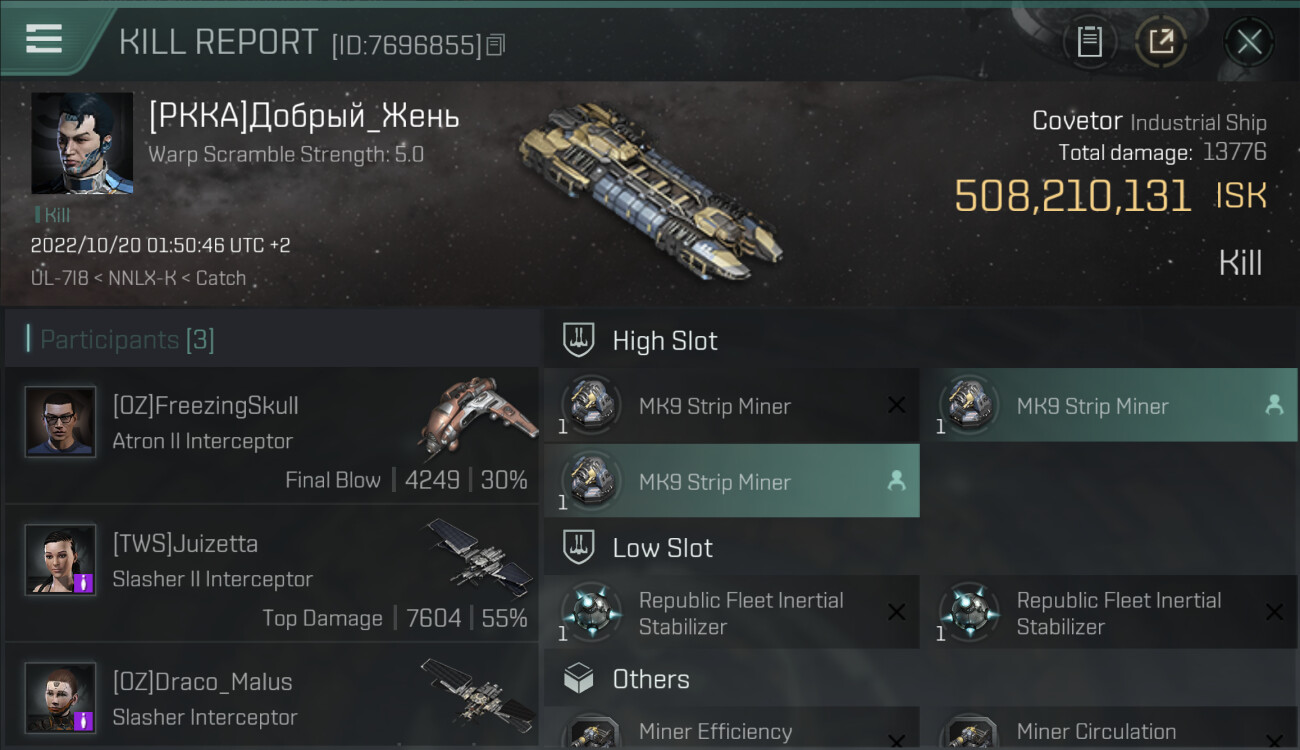Open the Miner Efficiency item

pos(732,730)
